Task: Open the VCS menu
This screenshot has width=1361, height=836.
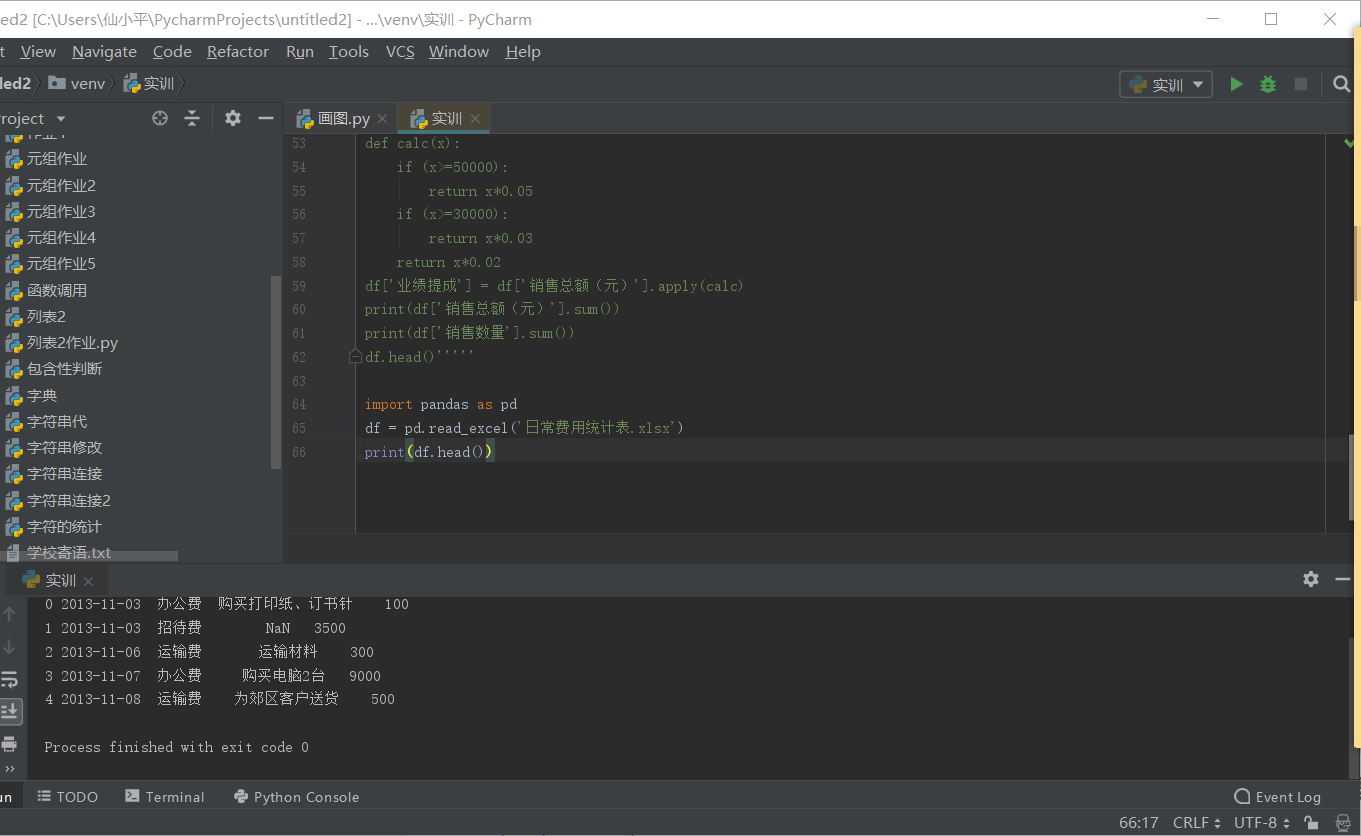Action: (400, 52)
